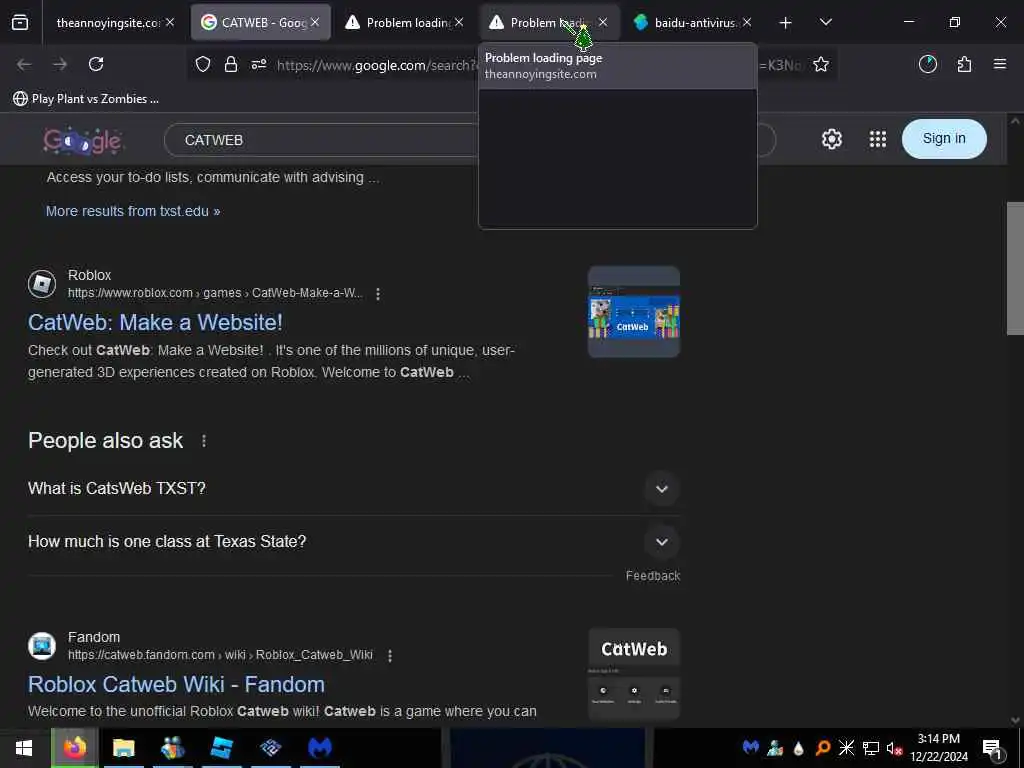Viewport: 1024px width, 768px height.
Task: Reload the current page
Action: point(96,64)
